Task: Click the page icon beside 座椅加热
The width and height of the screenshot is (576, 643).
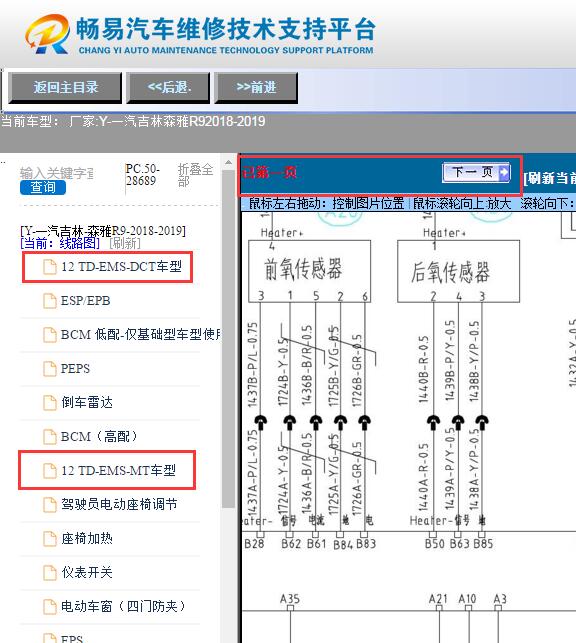Action: [x=50, y=538]
